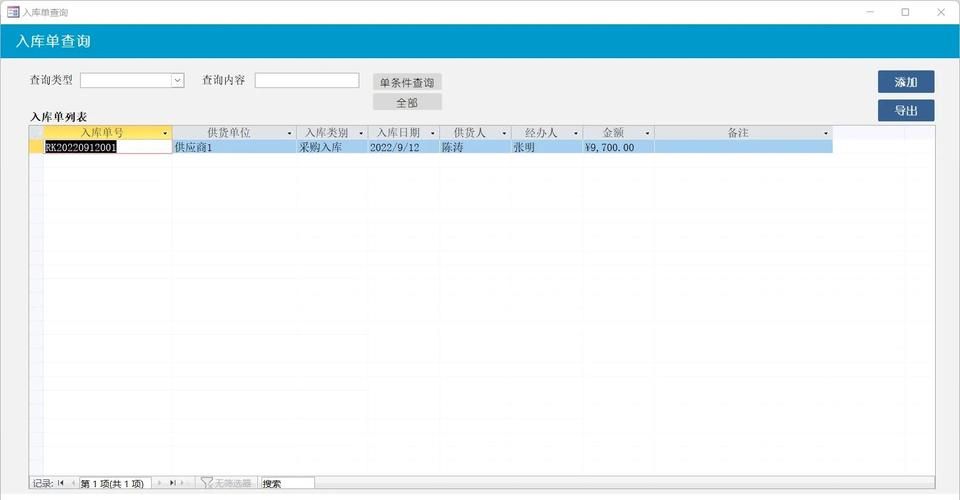Go to previous record navigation arrow
Image resolution: width=960 pixels, height=500 pixels.
pyautogui.click(x=73, y=483)
